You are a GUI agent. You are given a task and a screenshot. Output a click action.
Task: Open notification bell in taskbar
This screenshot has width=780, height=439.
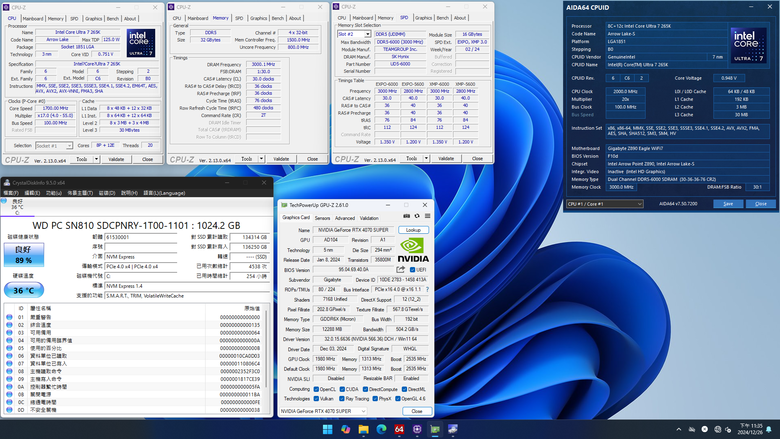769,429
